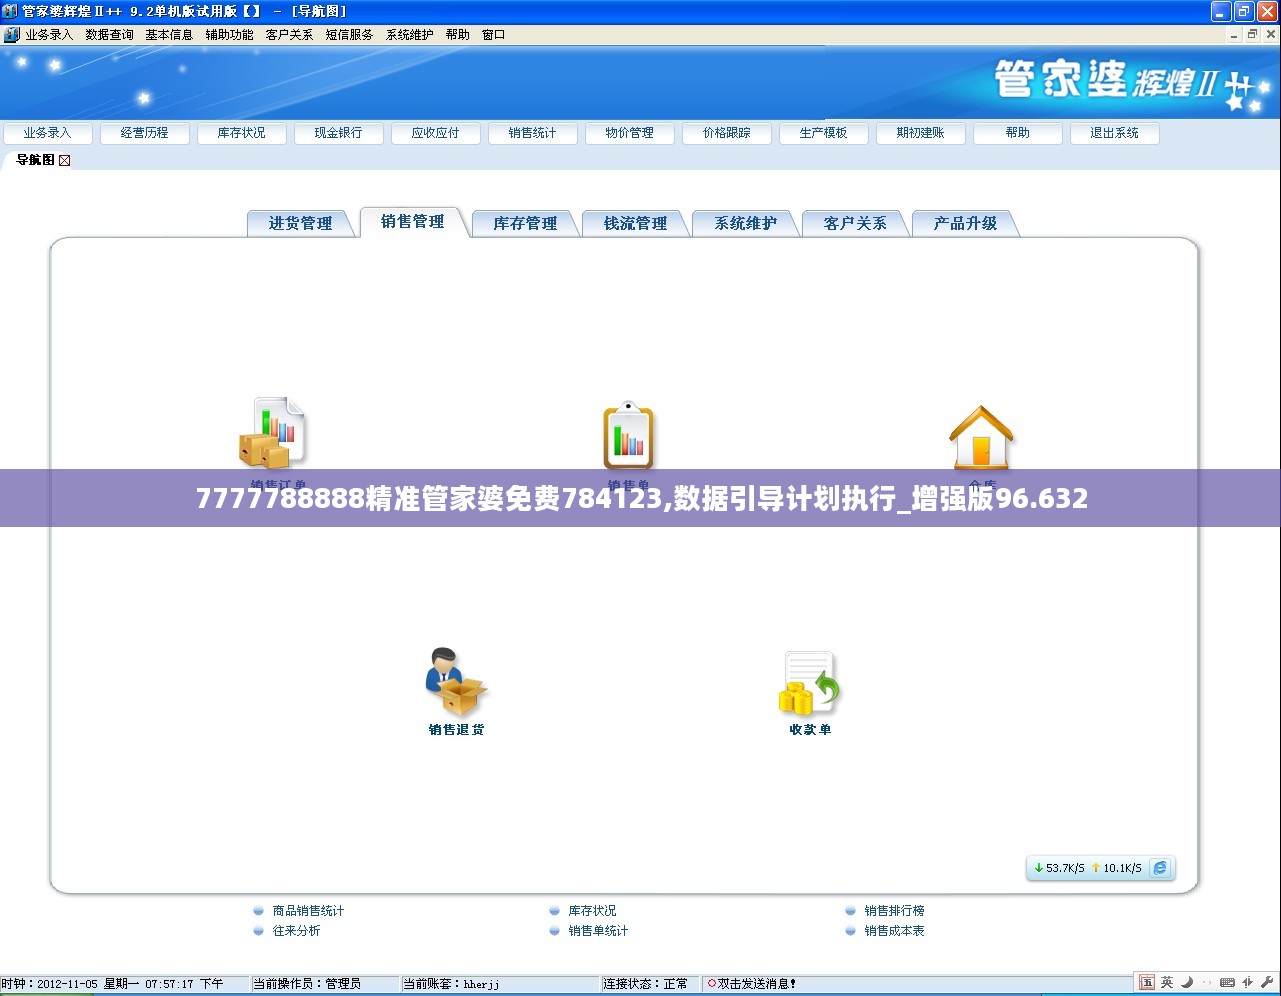
Task: Open the 库存状况 report link below the panel
Action: click(x=592, y=911)
